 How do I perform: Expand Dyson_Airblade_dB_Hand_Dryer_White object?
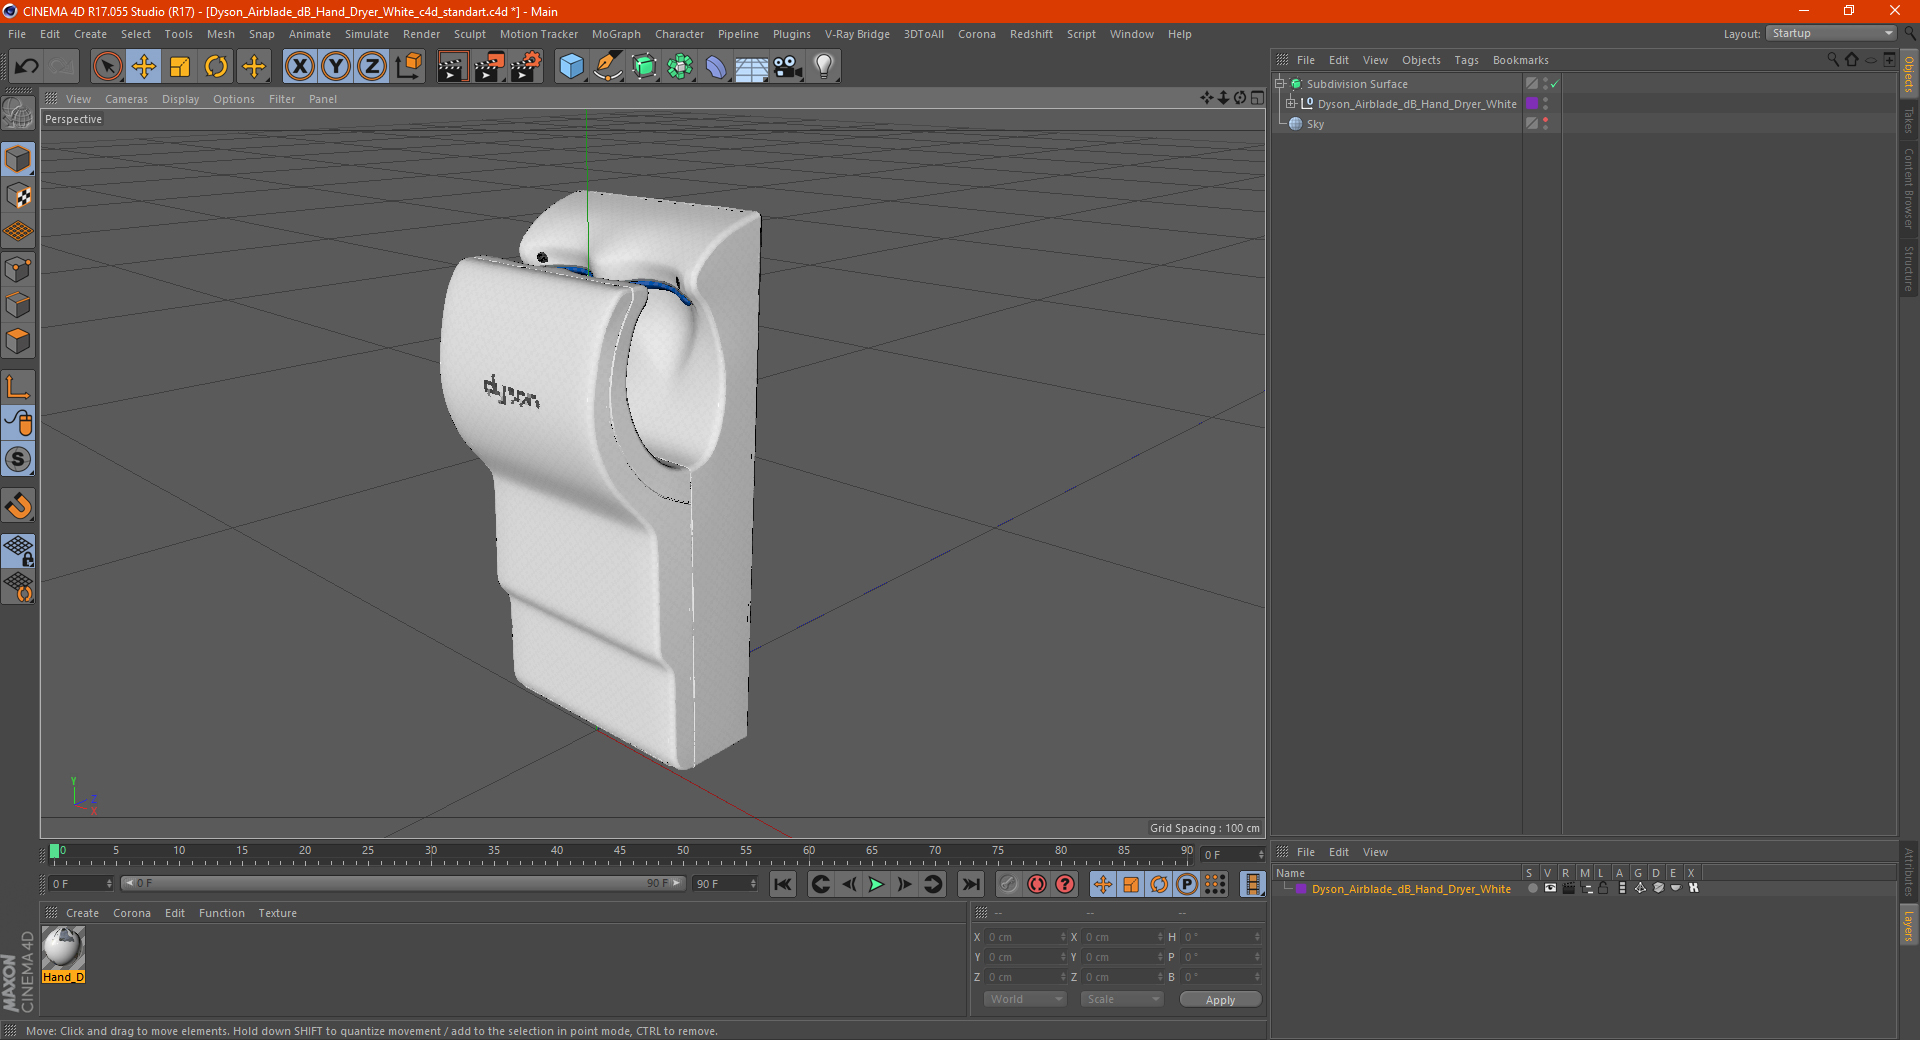tap(1291, 104)
